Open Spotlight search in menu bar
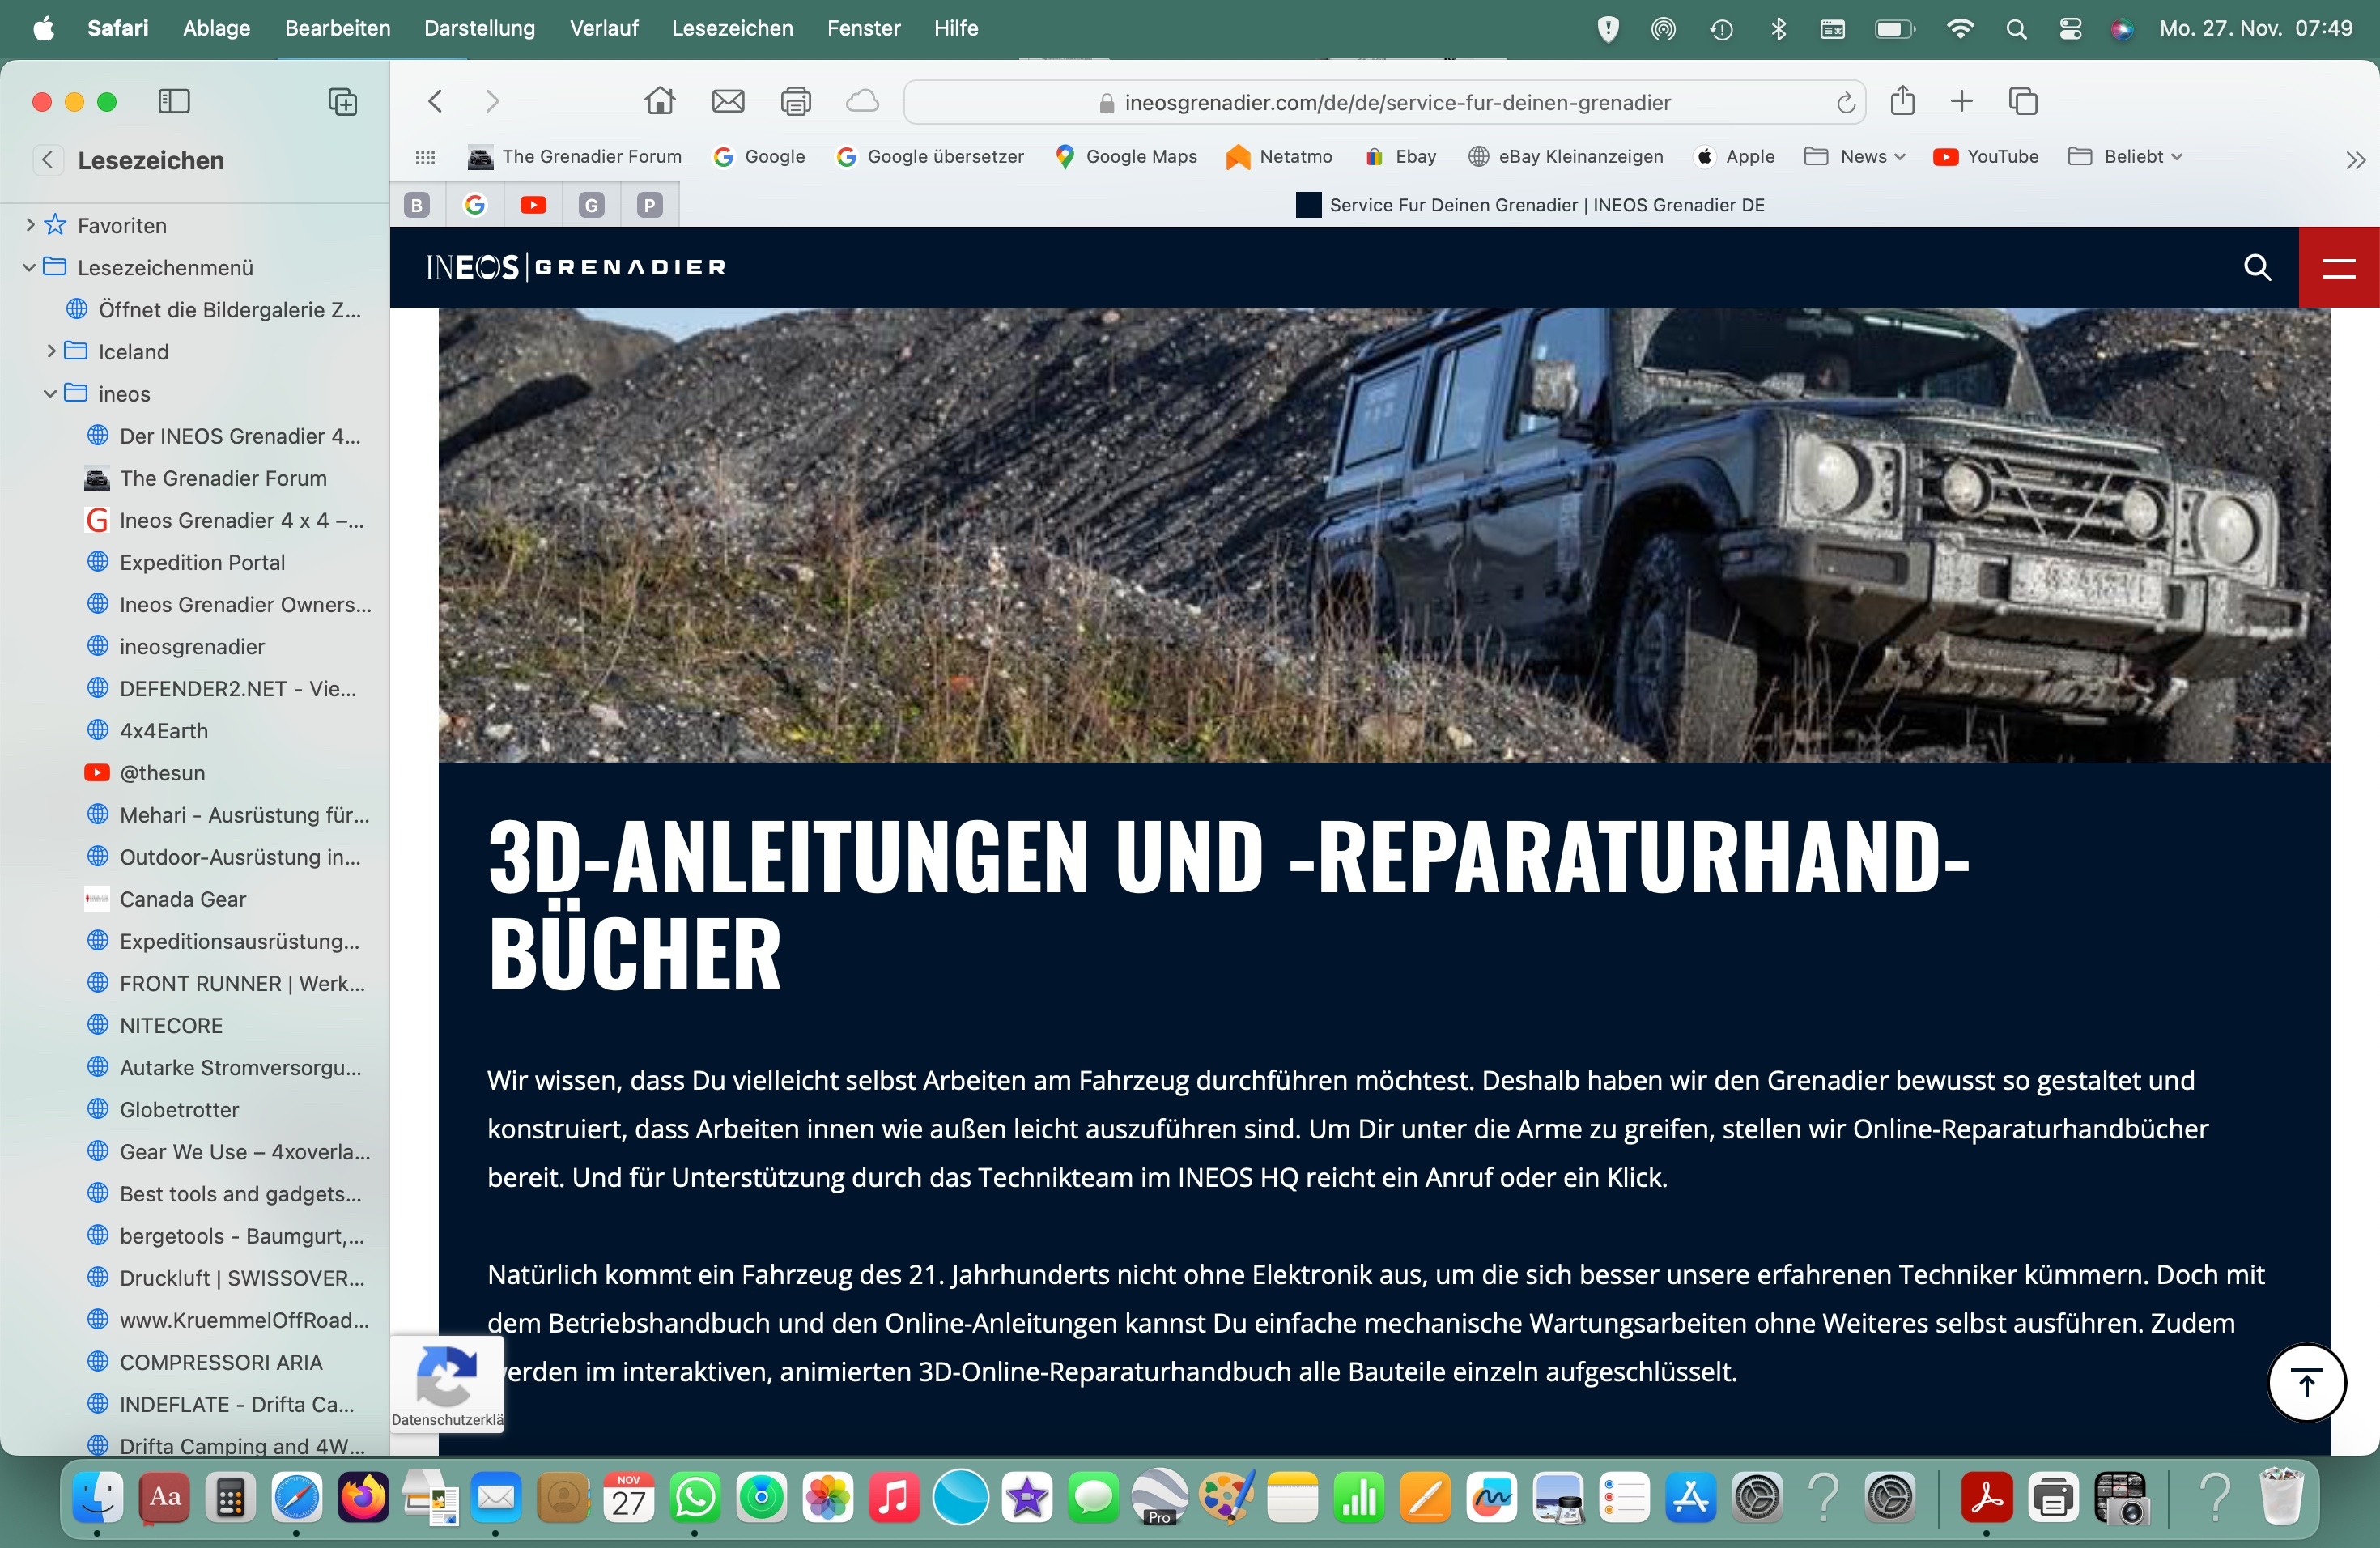The width and height of the screenshot is (2380, 1548). pos(2016,29)
